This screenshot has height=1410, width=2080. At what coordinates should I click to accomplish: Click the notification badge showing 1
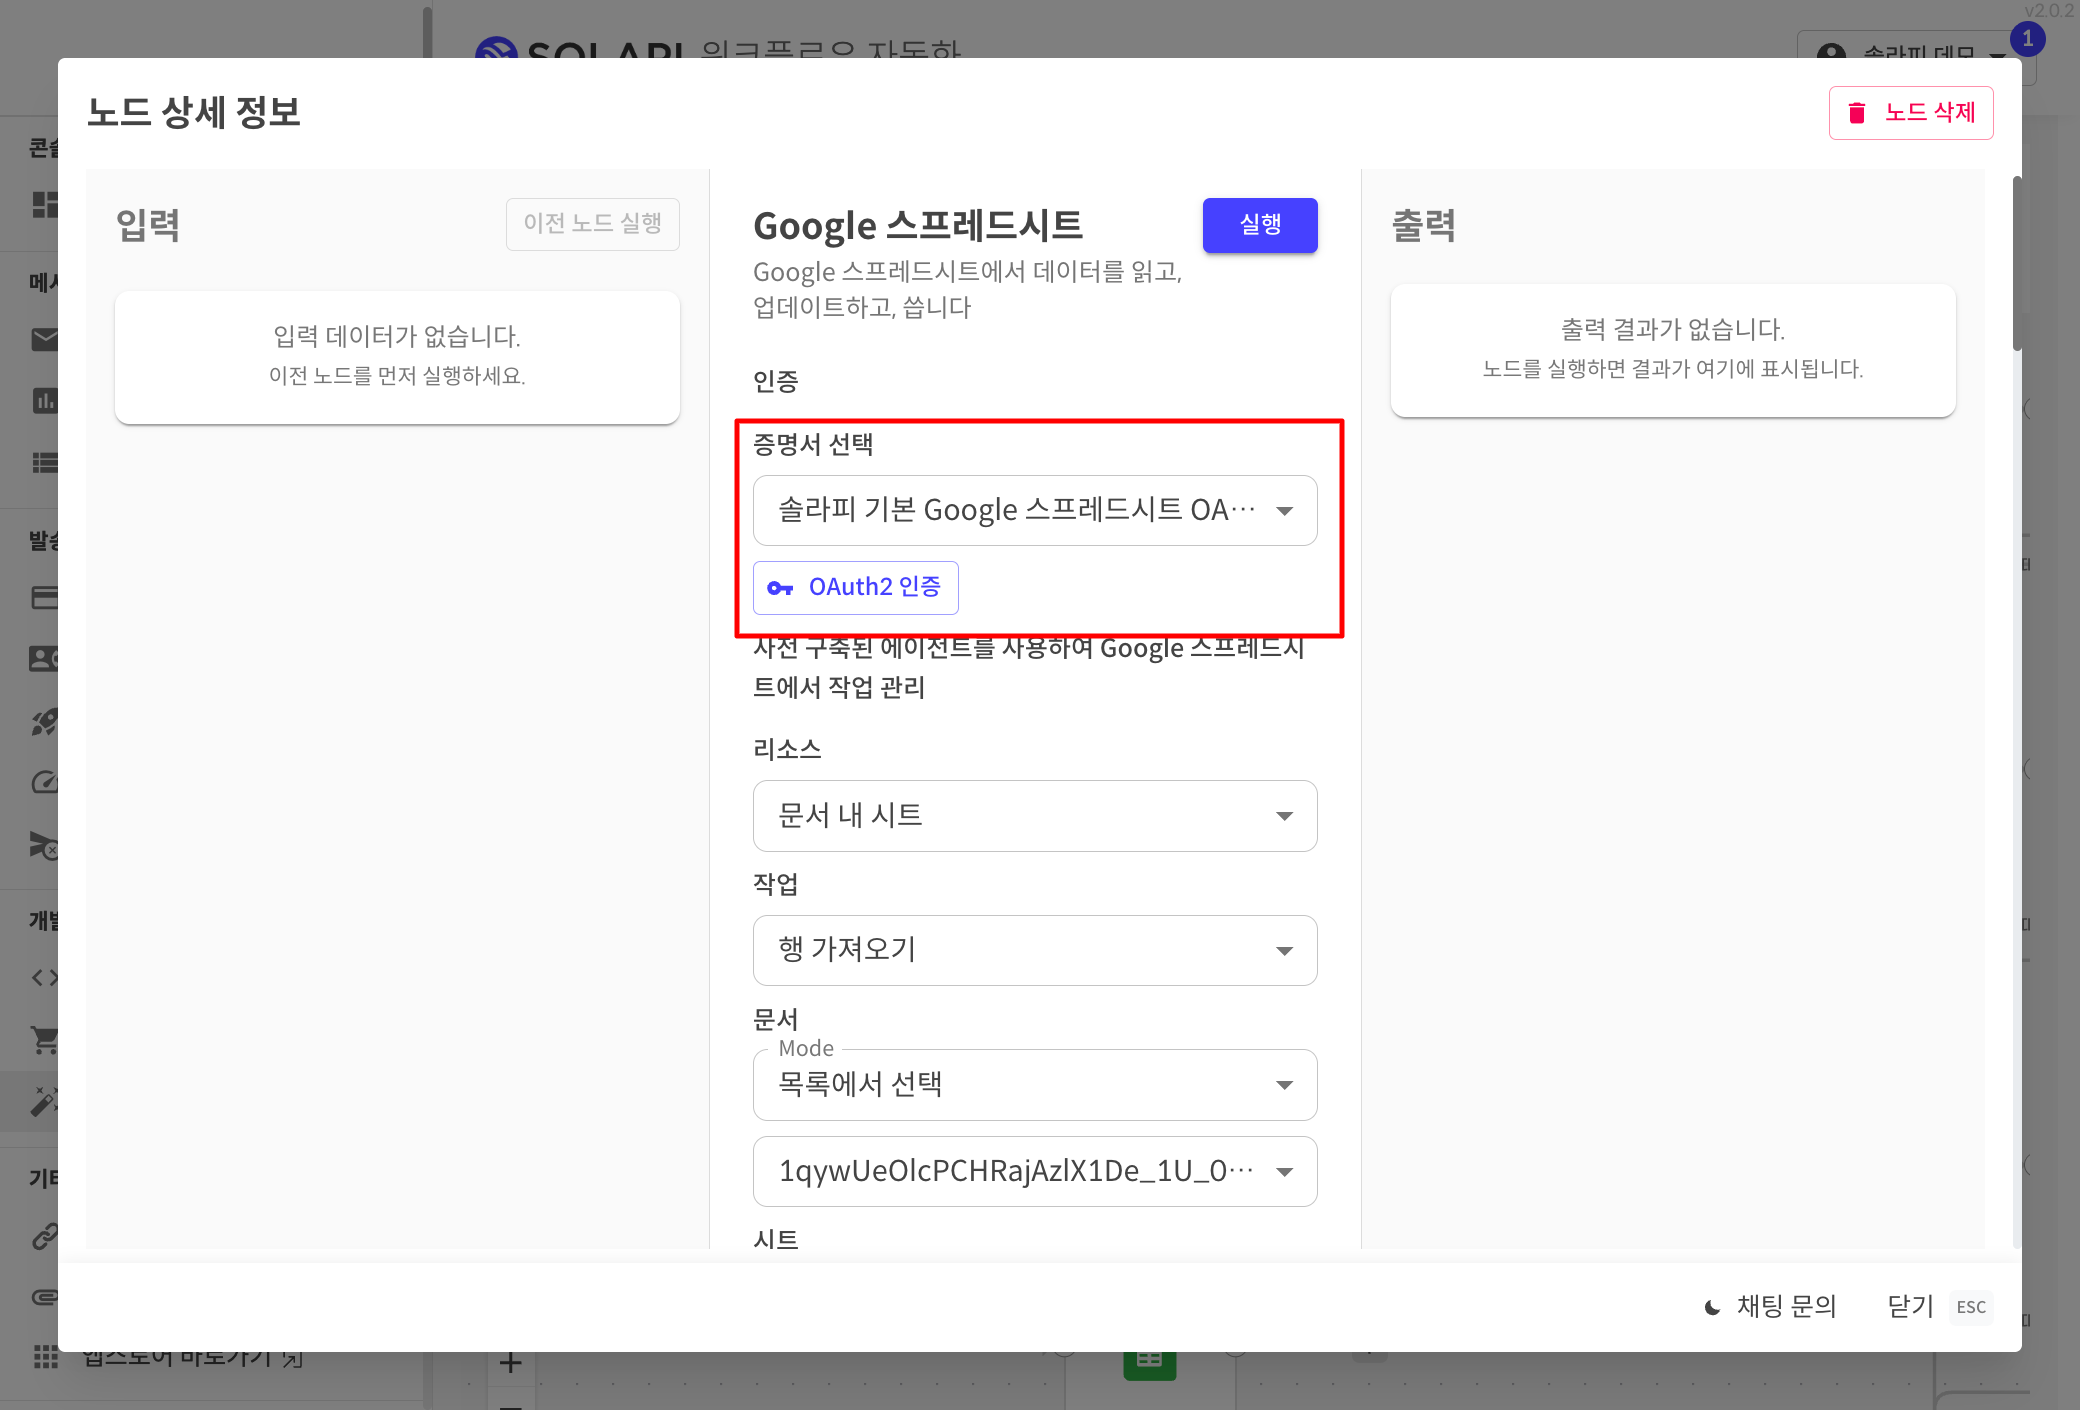(x=2027, y=39)
